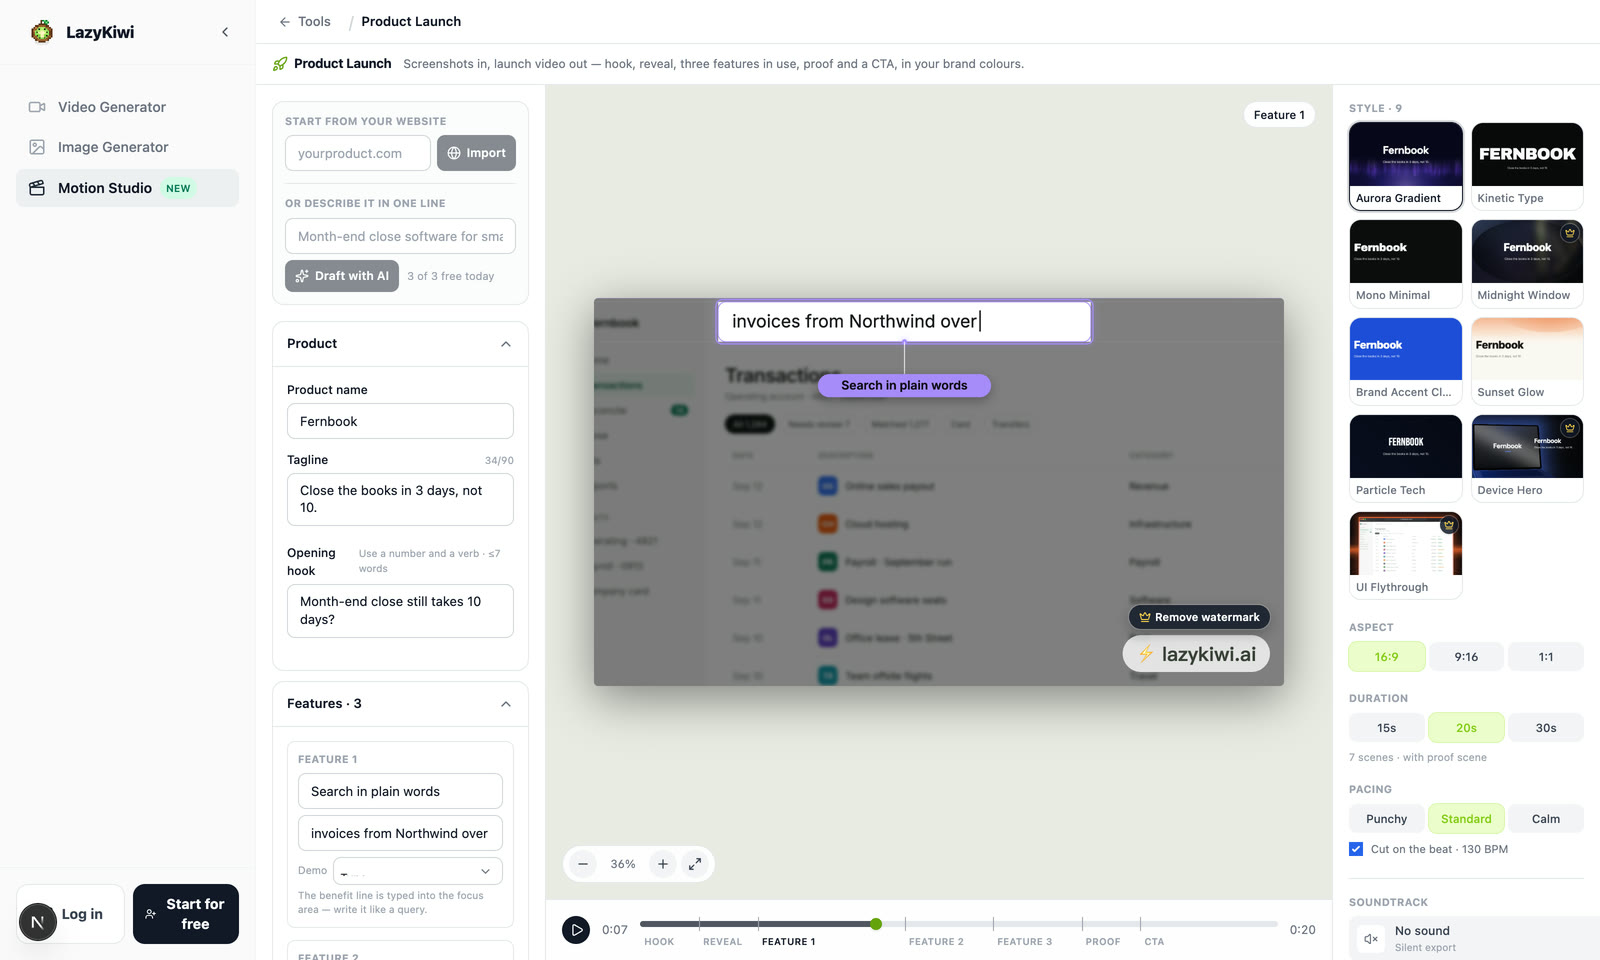Collapse the Product section
This screenshot has width=1600, height=960.
point(506,344)
